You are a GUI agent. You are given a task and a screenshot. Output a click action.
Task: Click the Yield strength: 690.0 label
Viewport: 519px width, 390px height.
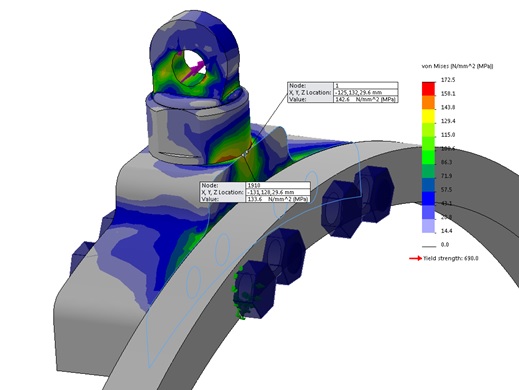point(451,258)
